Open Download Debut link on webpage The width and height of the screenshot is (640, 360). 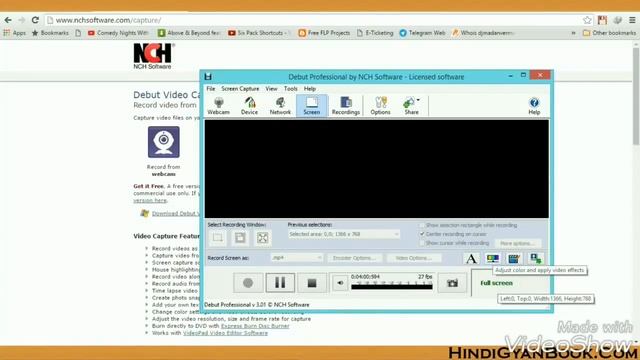pyautogui.click(x=176, y=213)
